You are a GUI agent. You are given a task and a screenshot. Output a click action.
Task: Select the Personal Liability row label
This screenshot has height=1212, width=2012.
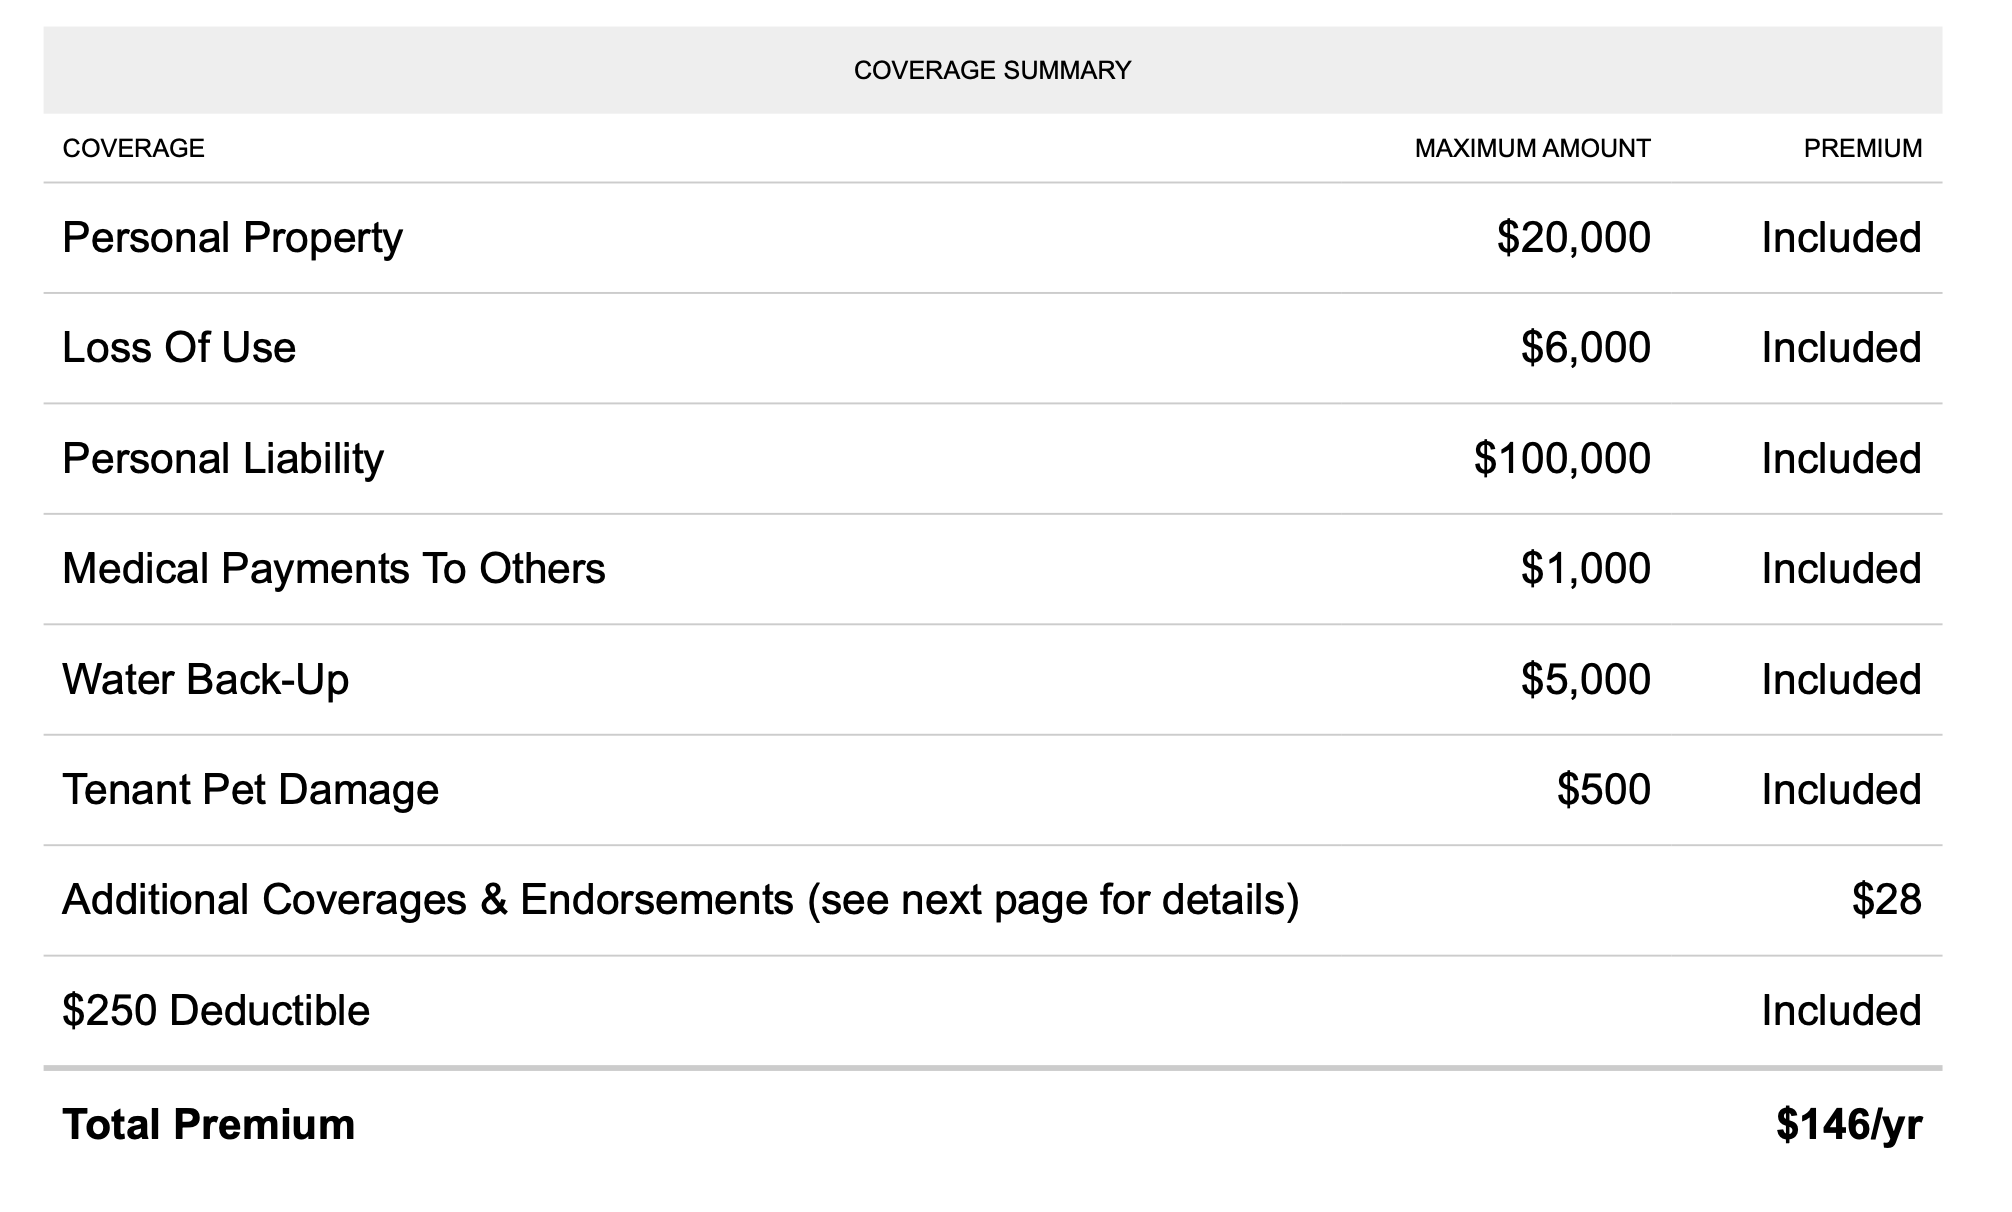223,459
